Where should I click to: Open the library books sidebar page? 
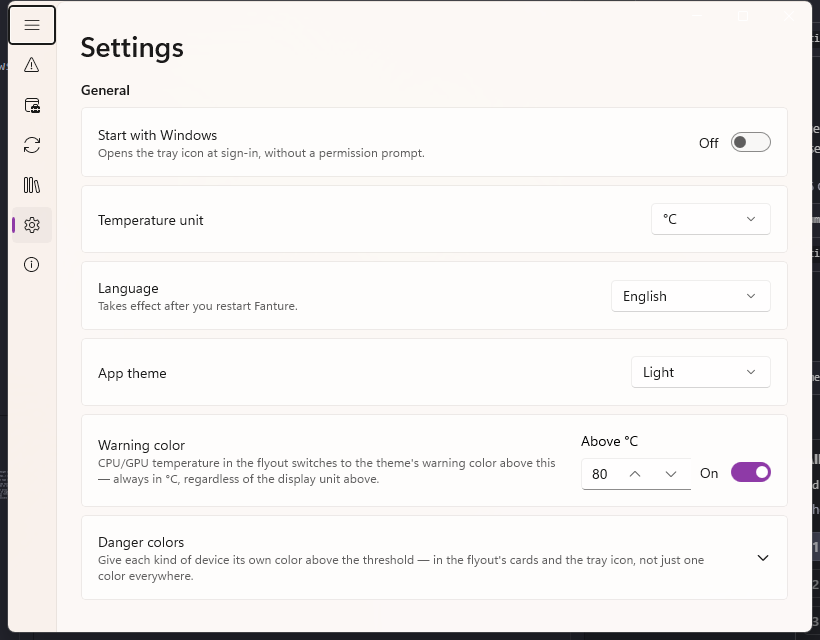[32, 185]
